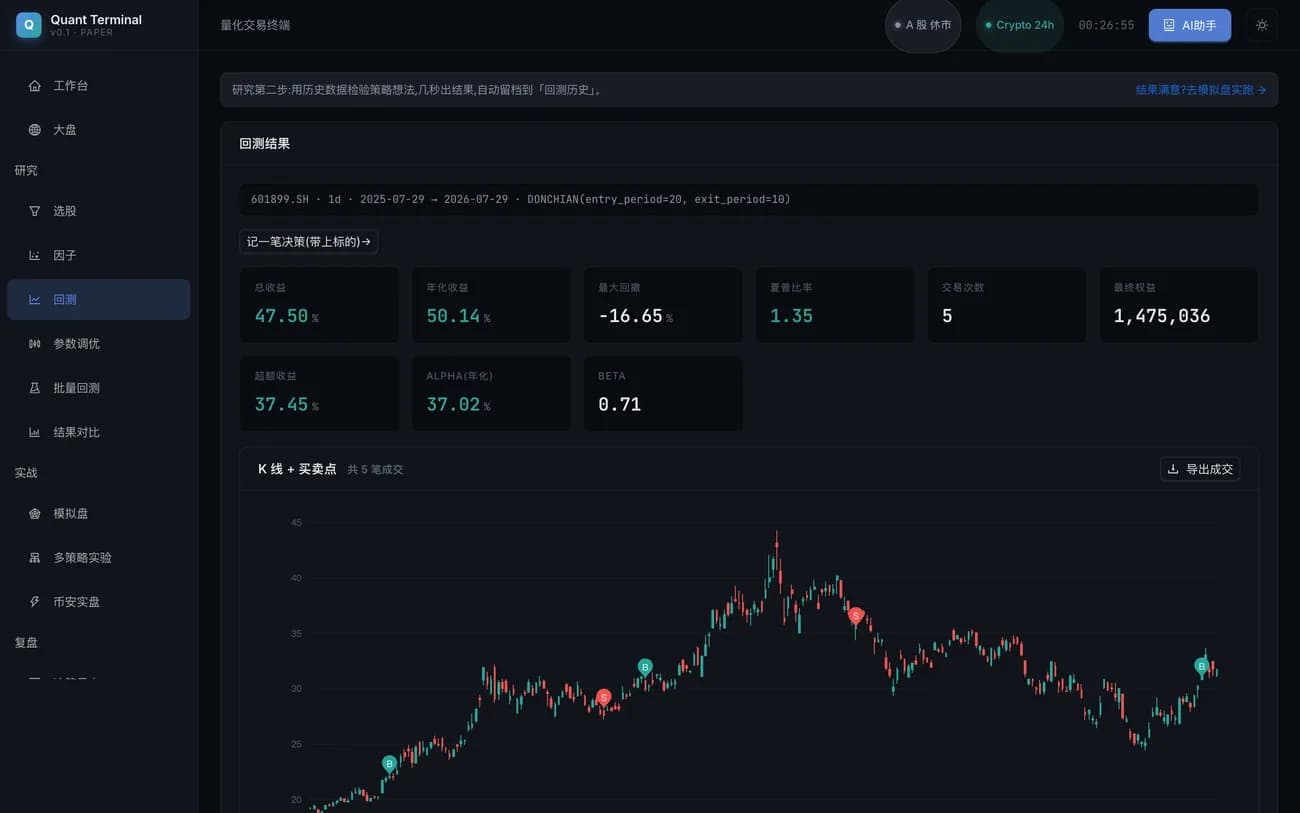Click the 币安实盘 lightning icon

(35, 602)
